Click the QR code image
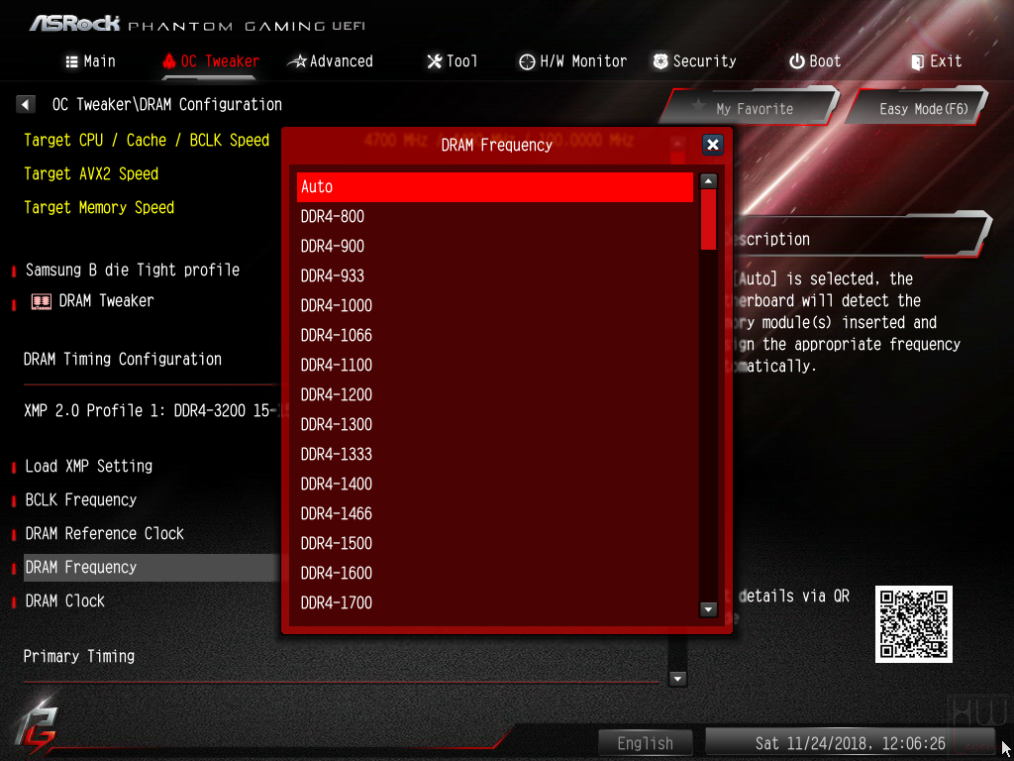The image size is (1014, 761). click(913, 624)
